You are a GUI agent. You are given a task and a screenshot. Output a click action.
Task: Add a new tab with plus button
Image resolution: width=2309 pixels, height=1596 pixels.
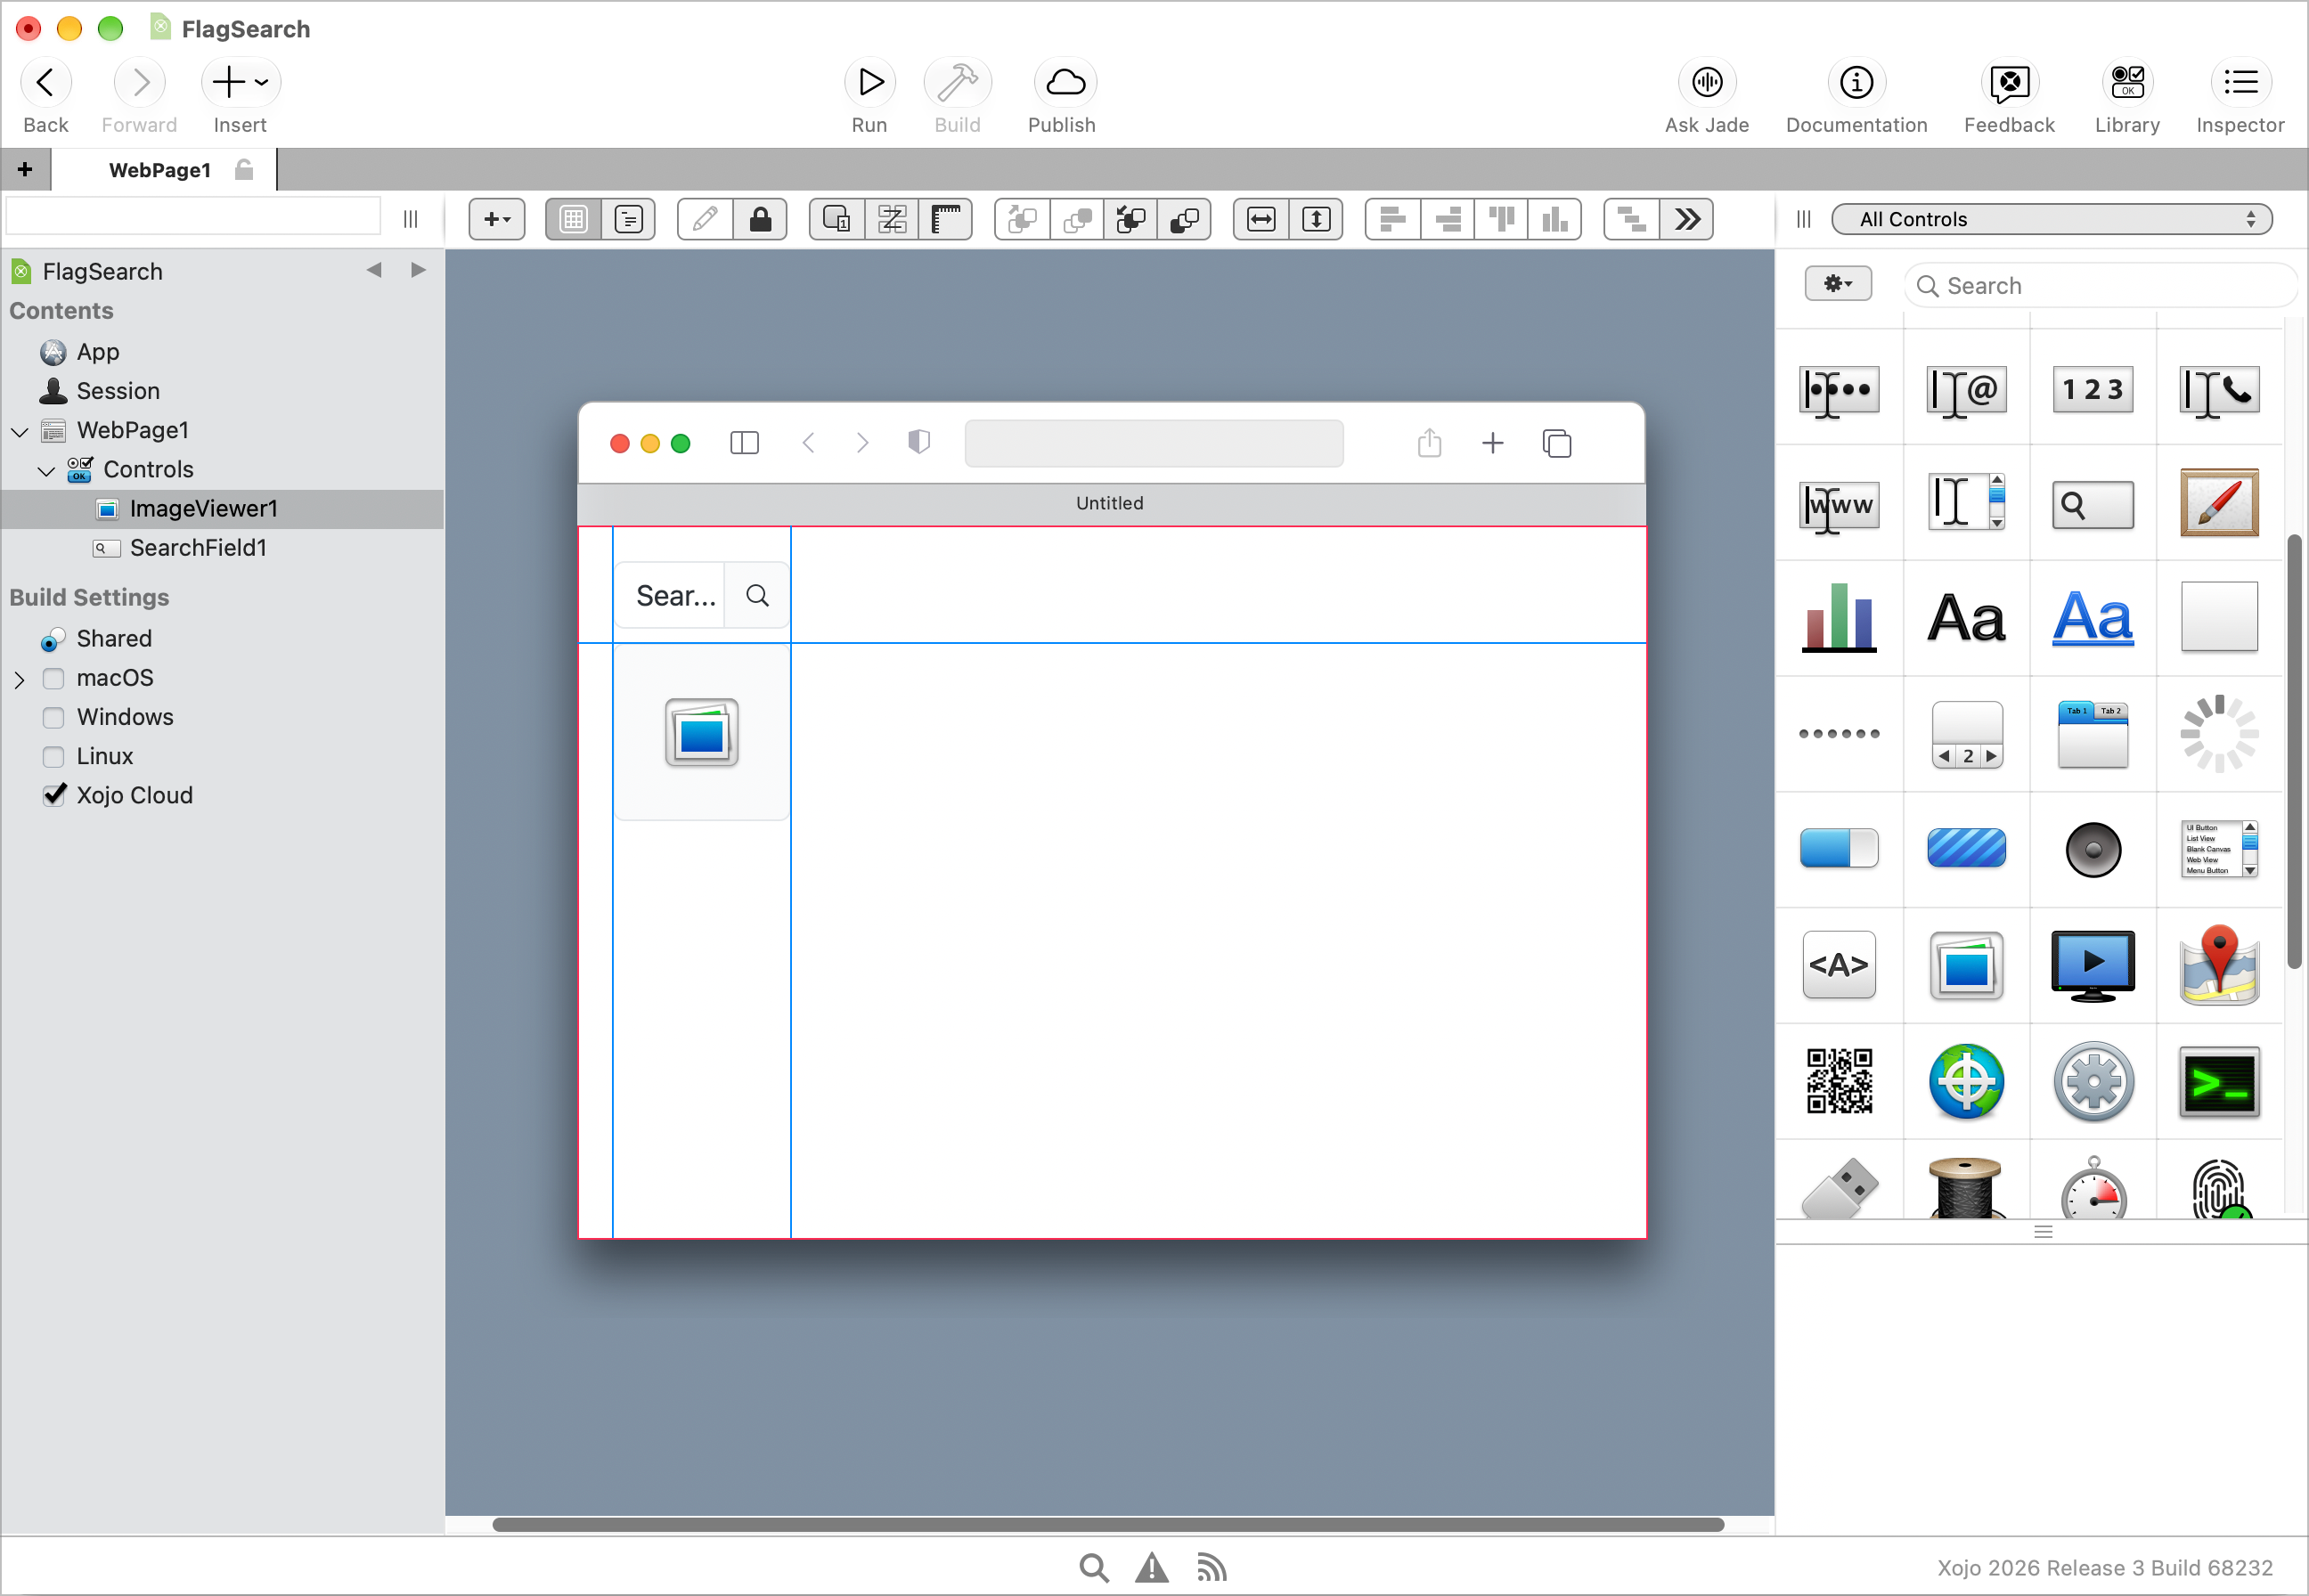click(x=25, y=170)
